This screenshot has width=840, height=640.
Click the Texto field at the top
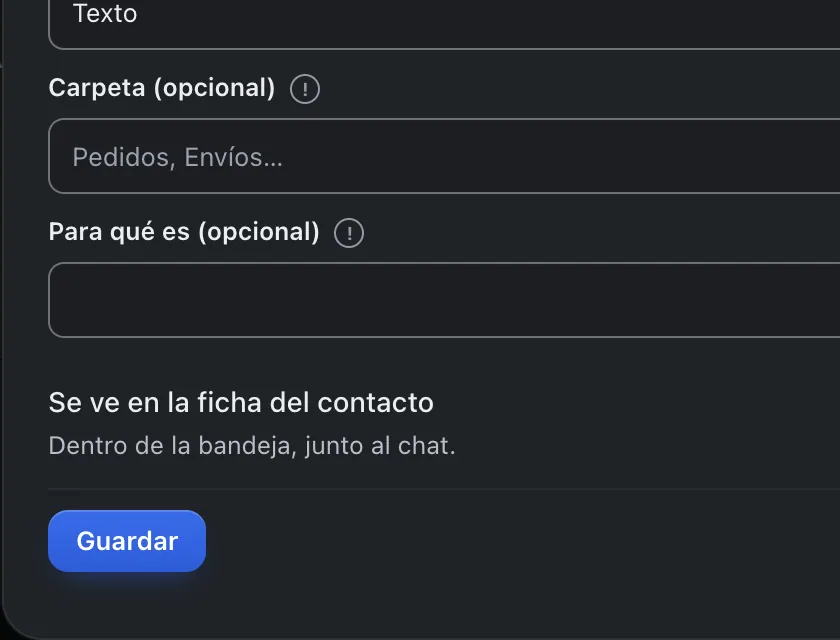pyautogui.click(x=444, y=19)
